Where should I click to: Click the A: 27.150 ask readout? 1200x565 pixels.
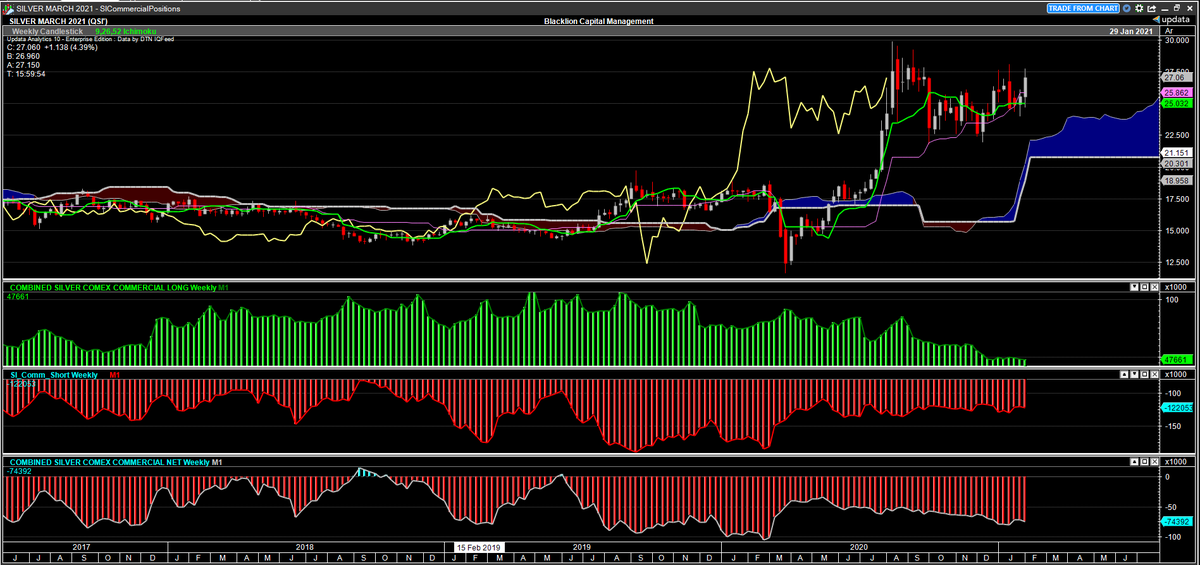tap(21, 65)
